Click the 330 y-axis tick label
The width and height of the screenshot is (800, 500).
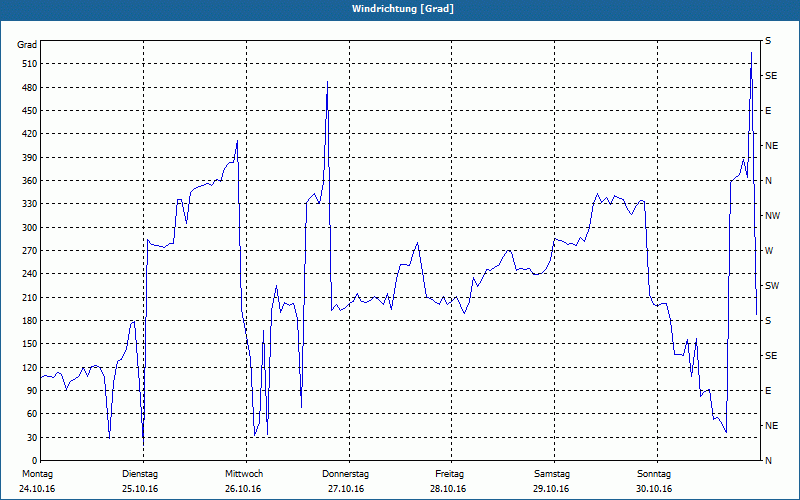point(29,204)
